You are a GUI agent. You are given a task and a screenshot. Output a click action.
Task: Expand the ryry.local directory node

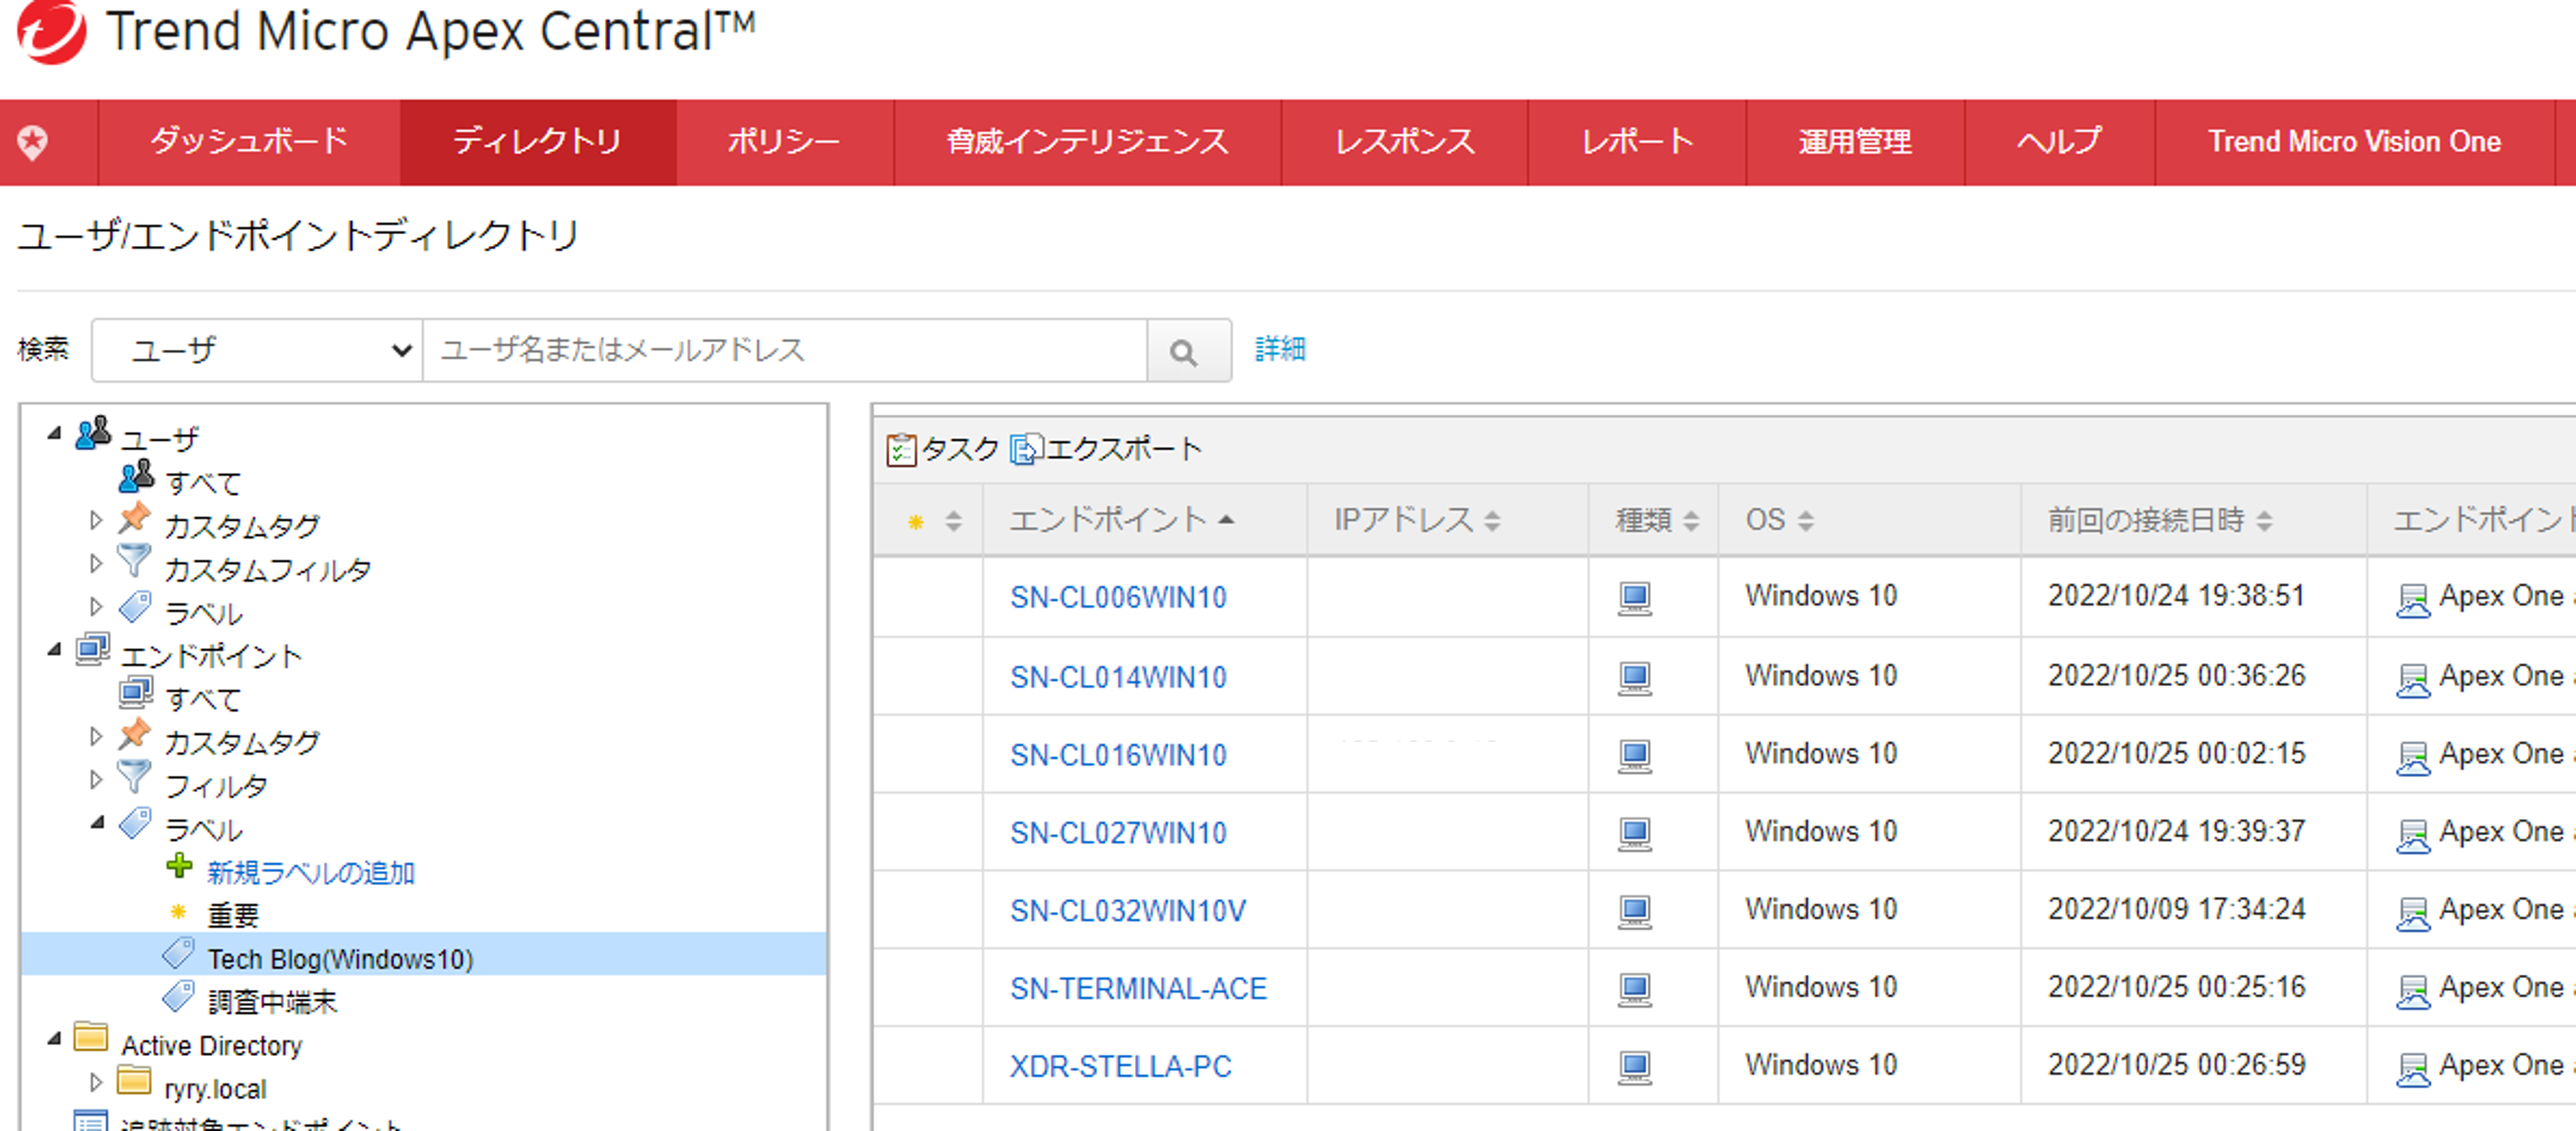coord(96,1082)
